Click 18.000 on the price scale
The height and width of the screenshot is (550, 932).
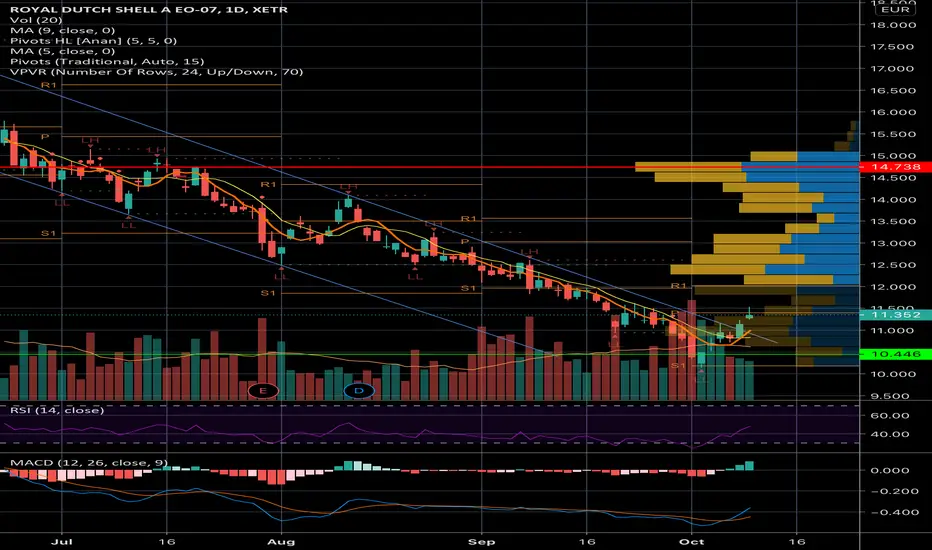tap(892, 25)
